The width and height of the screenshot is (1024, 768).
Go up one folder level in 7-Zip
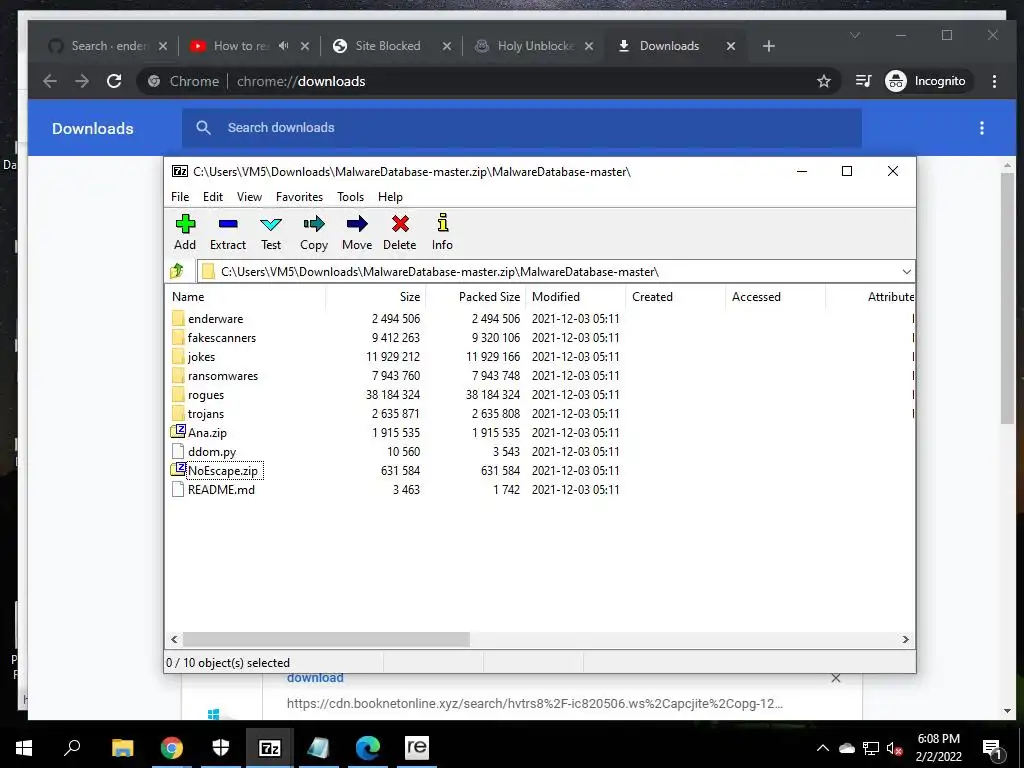[x=177, y=271]
